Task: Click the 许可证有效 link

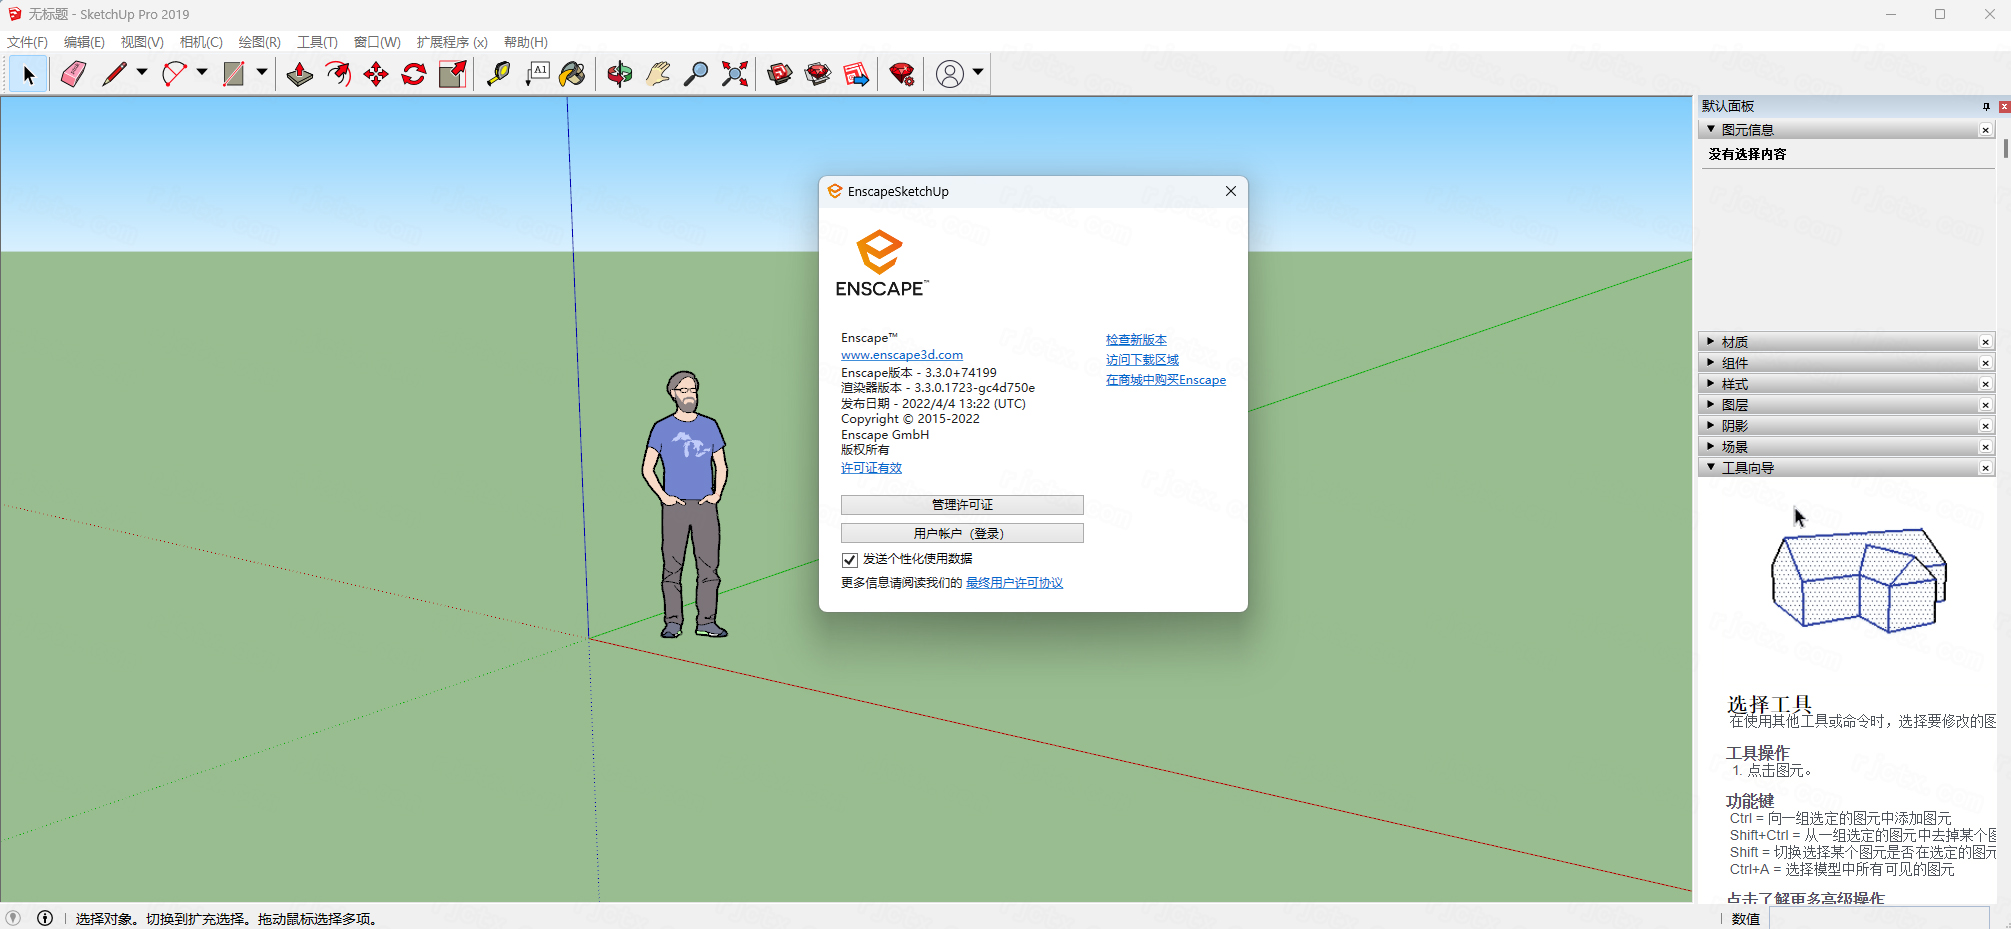Action: point(871,468)
